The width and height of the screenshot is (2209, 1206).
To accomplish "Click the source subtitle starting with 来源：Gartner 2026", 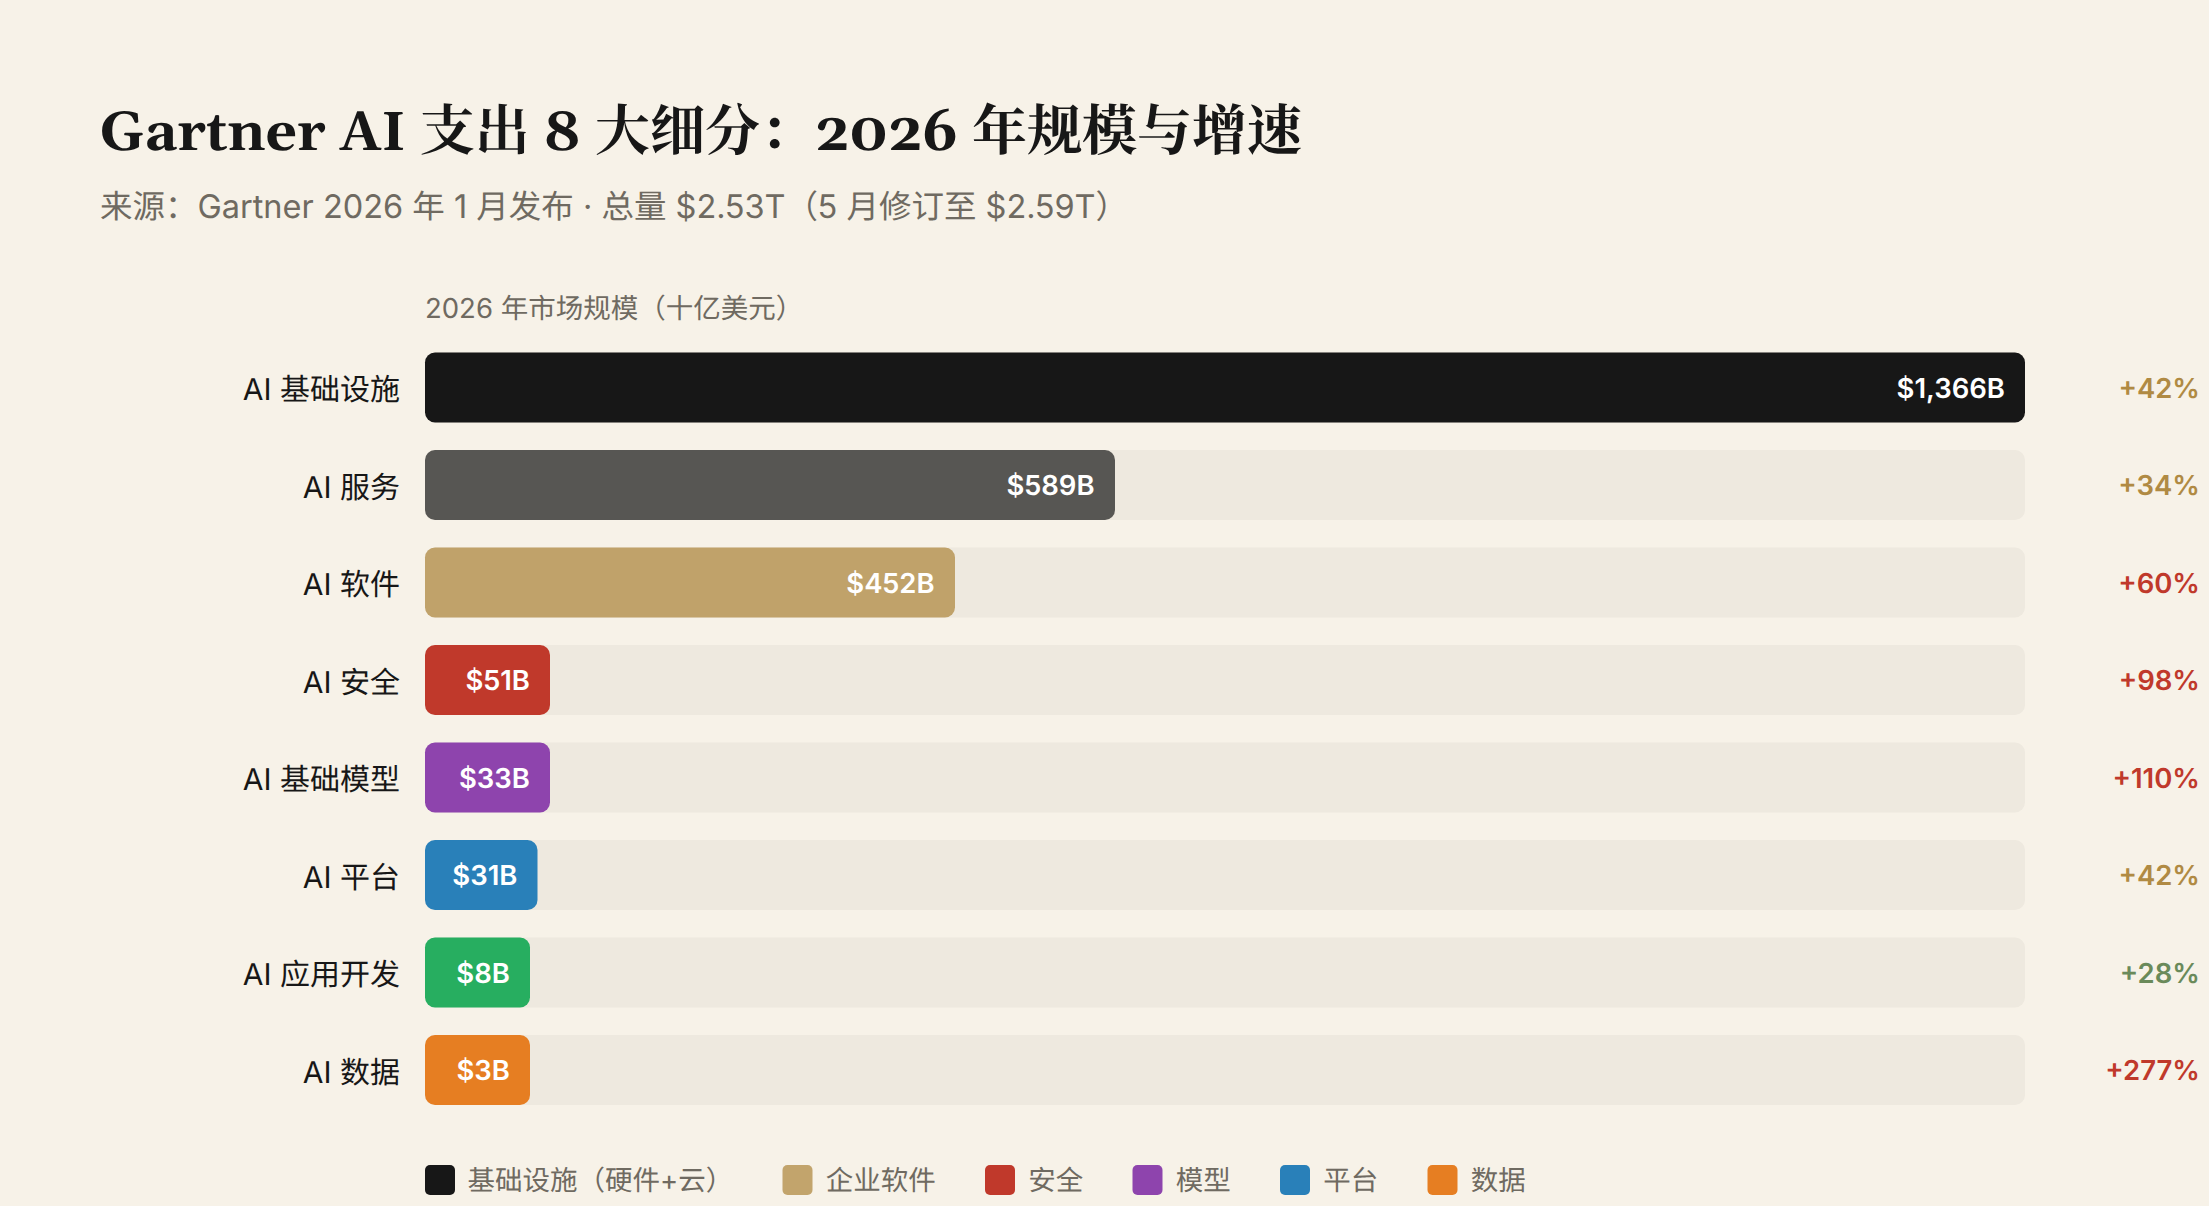I will click(606, 206).
